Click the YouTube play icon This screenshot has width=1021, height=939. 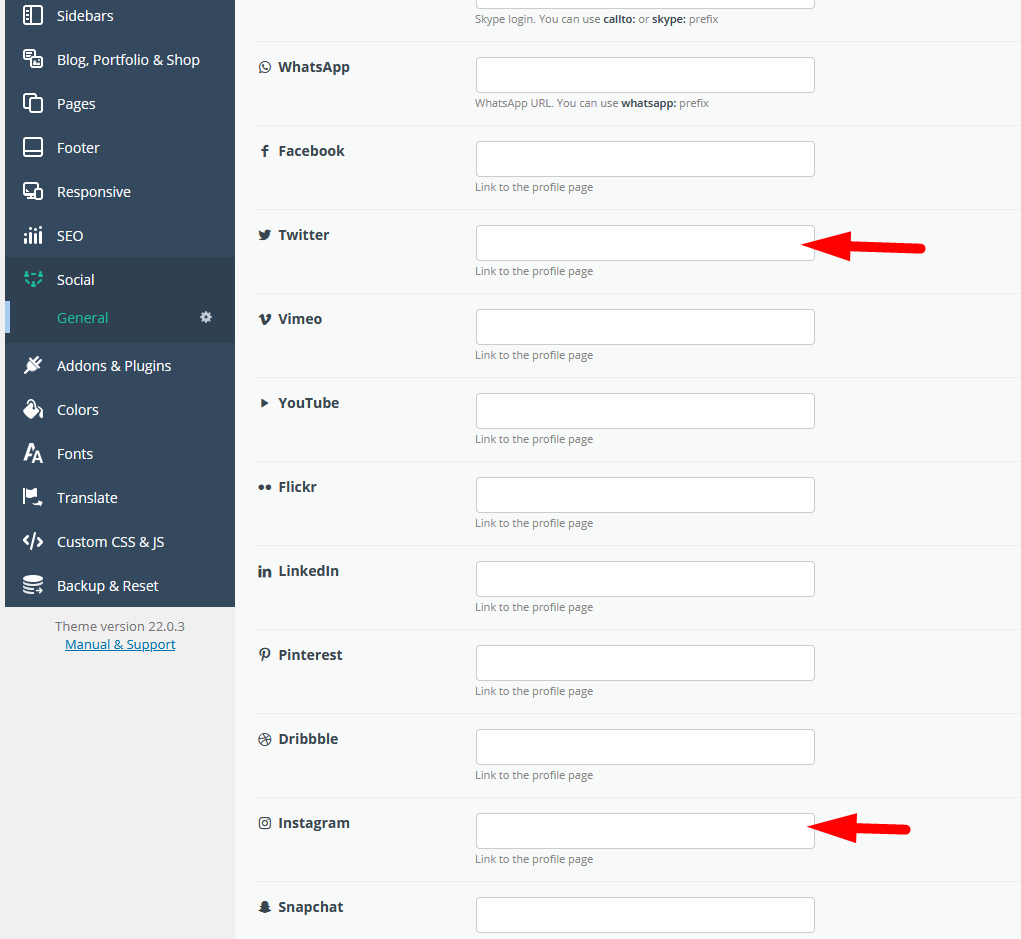(x=264, y=403)
